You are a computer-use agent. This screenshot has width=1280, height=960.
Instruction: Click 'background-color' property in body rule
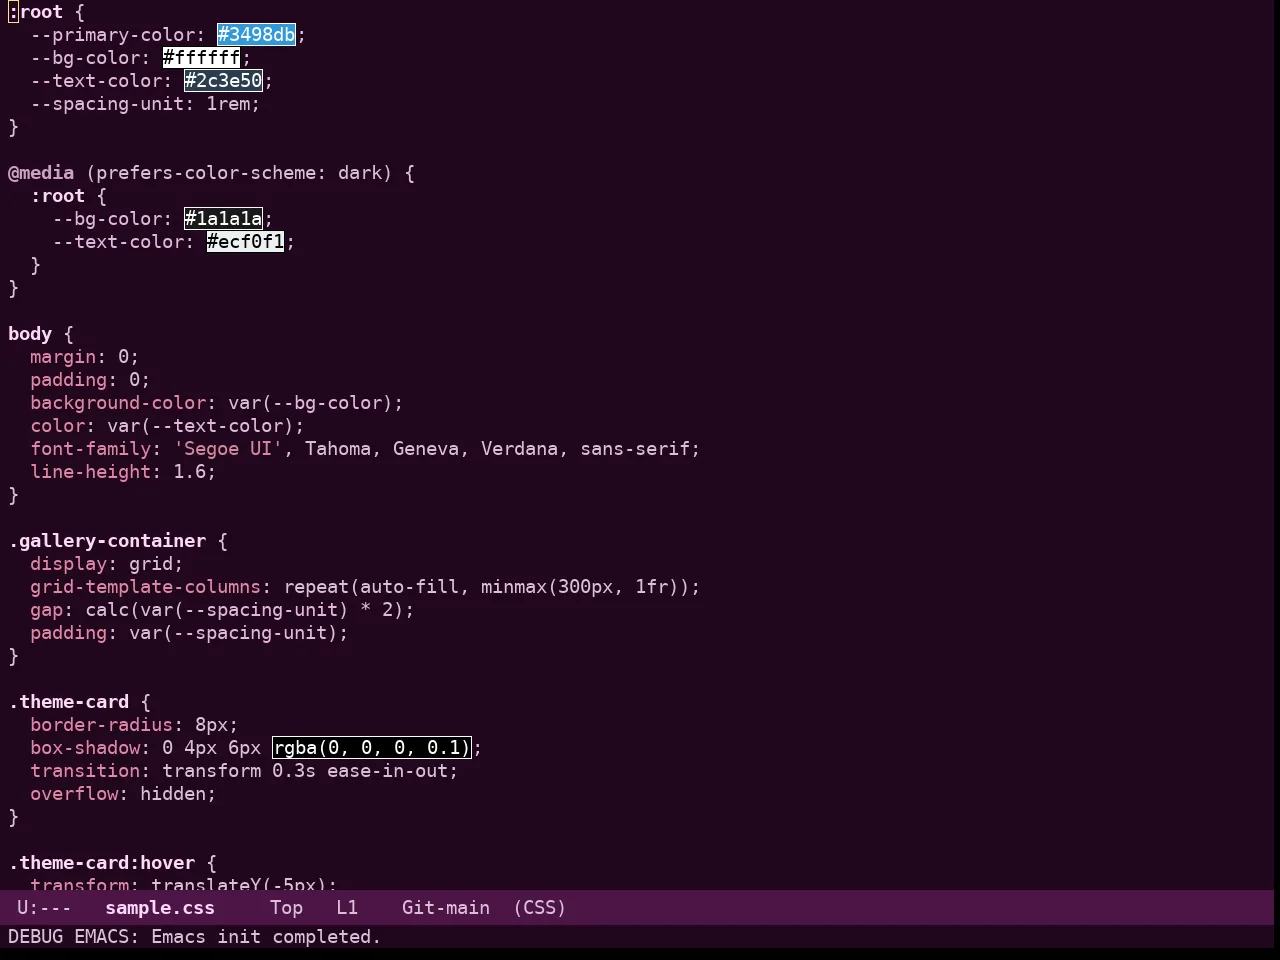pyautogui.click(x=118, y=403)
